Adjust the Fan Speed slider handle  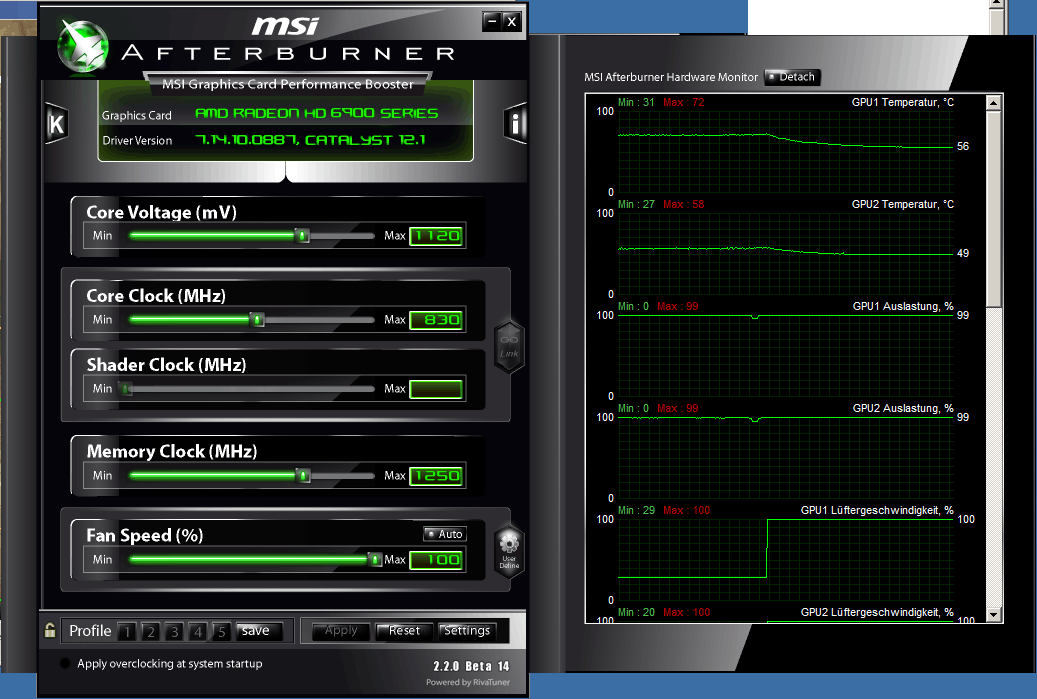tap(375, 559)
